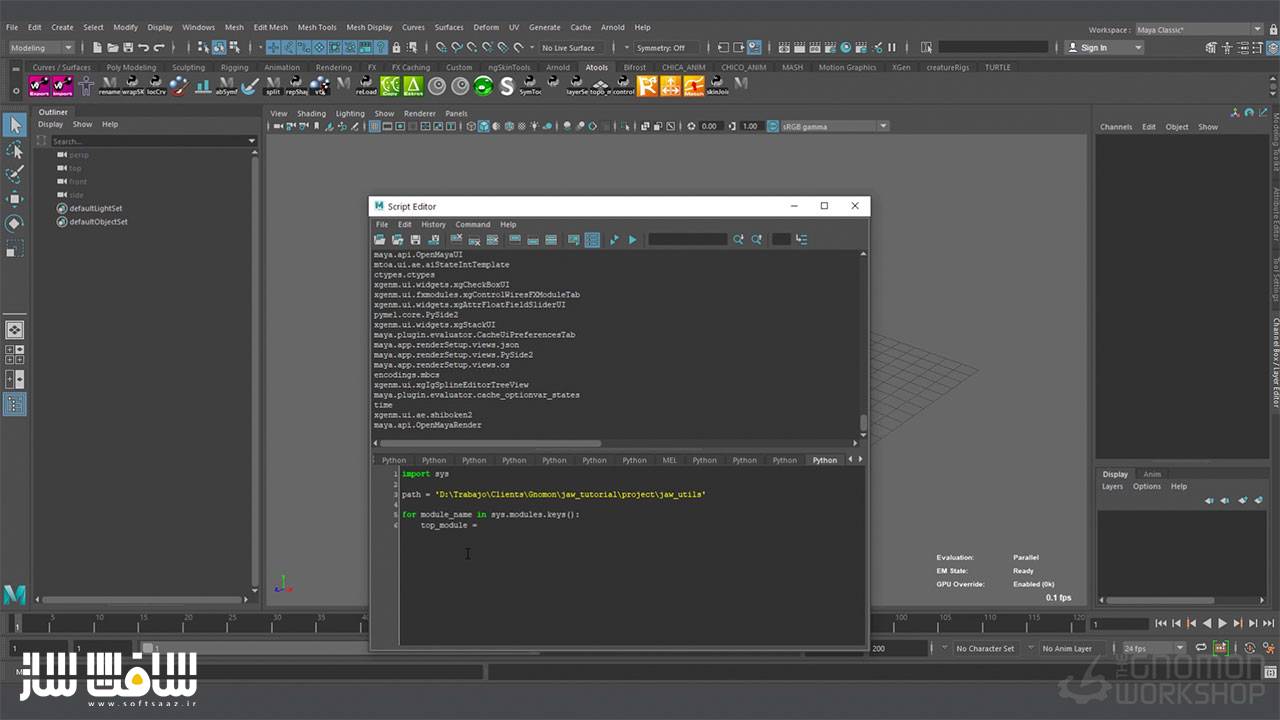Click Undo arrow in main status line
This screenshot has width=1280, height=720.
(x=143, y=47)
